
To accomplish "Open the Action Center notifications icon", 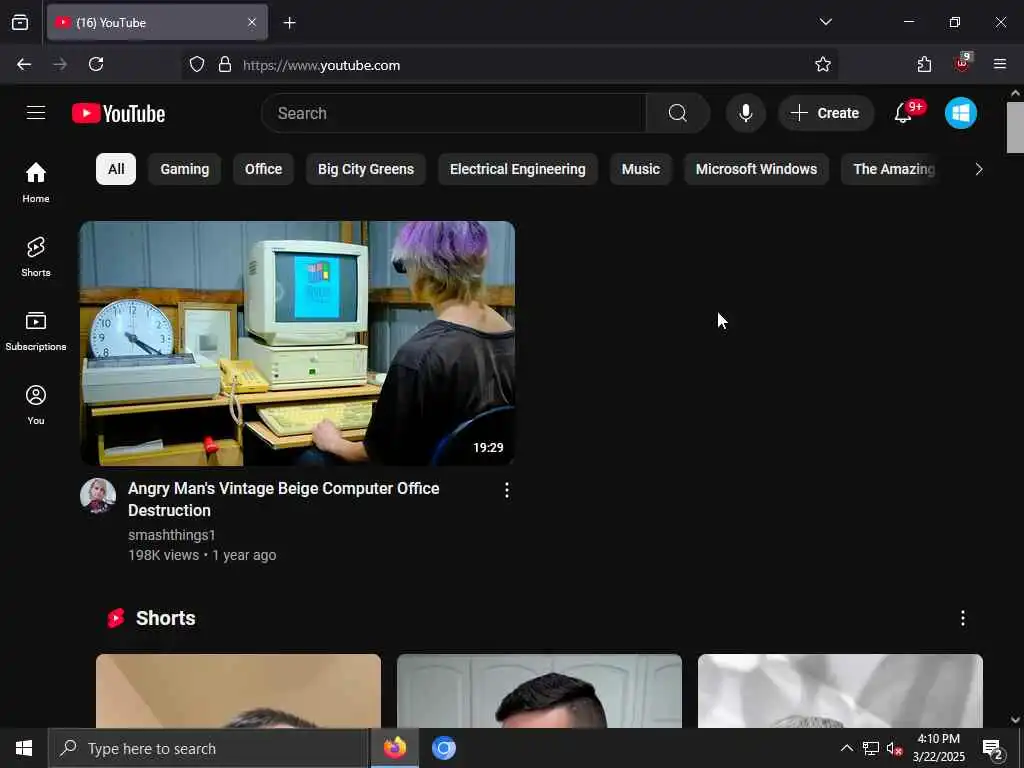I will click(993, 748).
